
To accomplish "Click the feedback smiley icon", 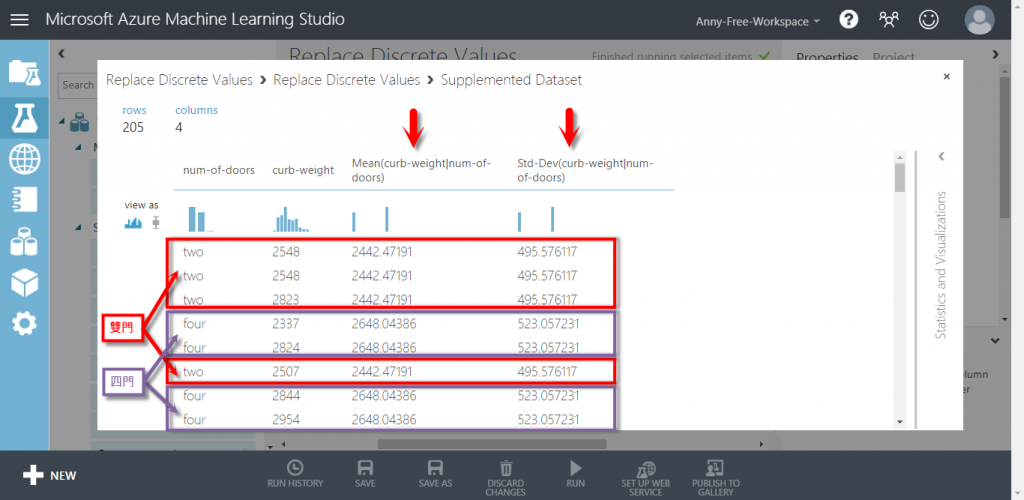I will click(x=928, y=20).
